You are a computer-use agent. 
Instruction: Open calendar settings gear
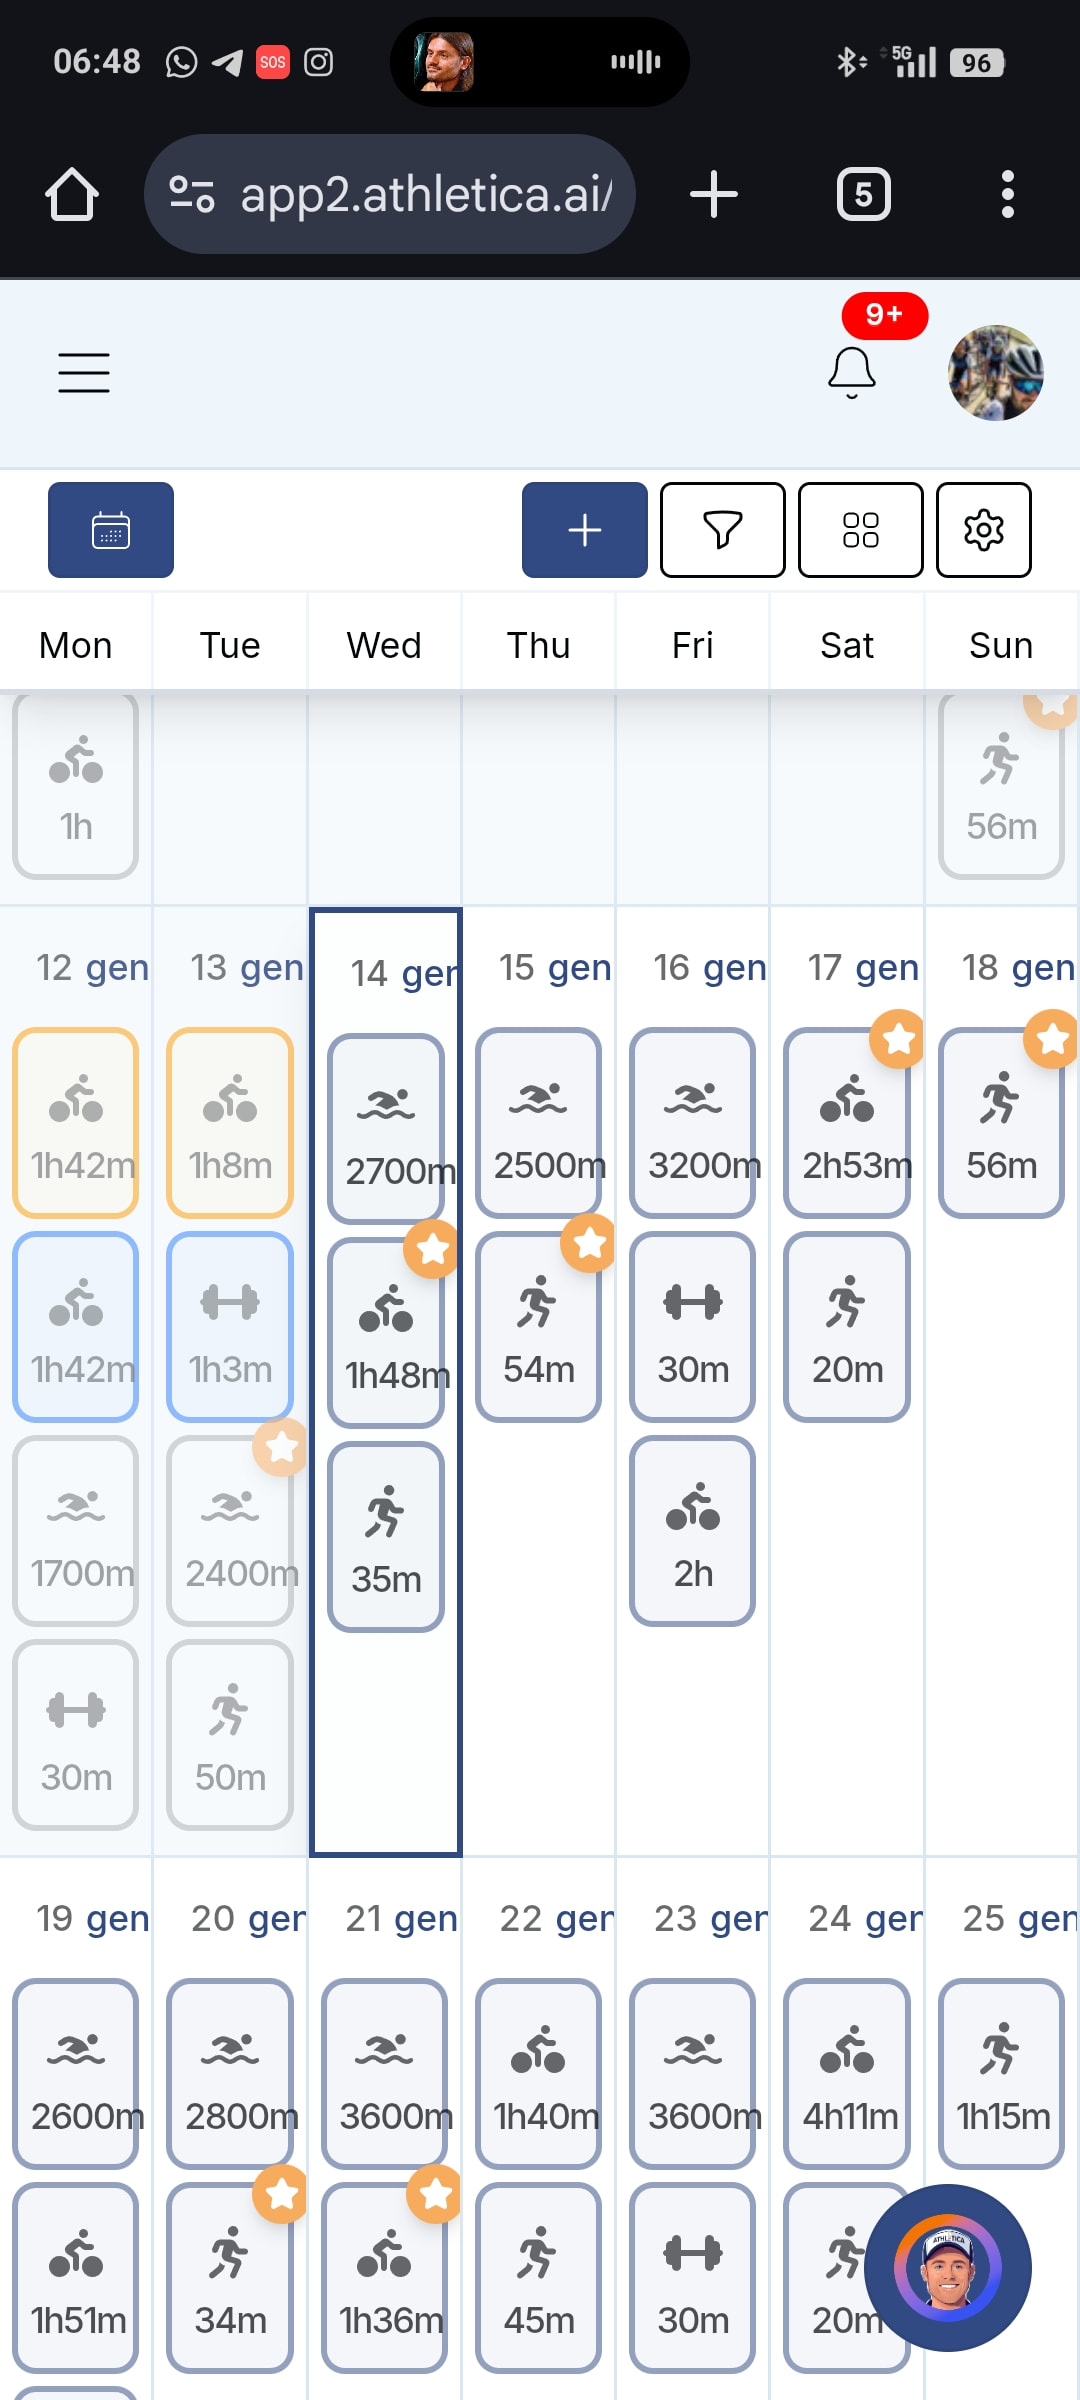pyautogui.click(x=983, y=530)
